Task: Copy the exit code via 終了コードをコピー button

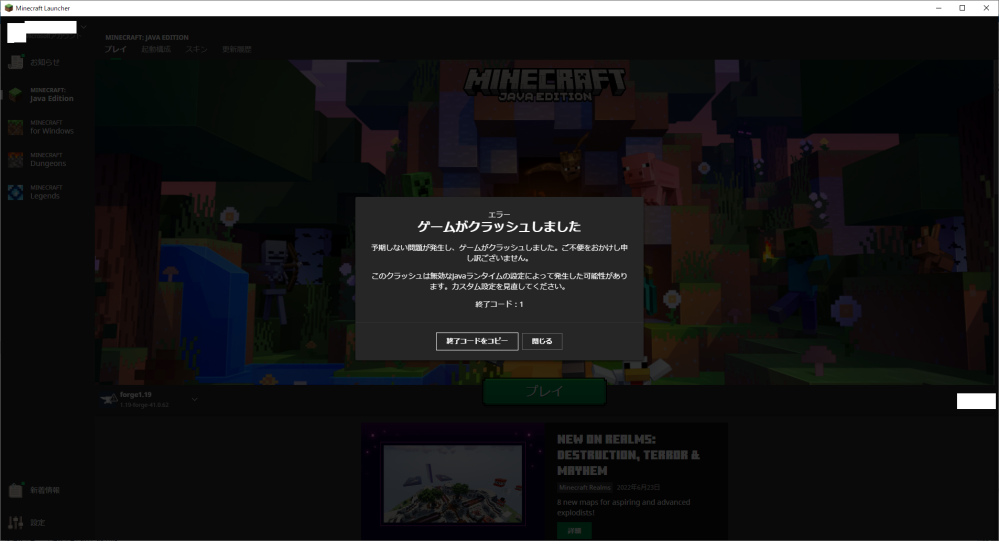Action: click(477, 341)
